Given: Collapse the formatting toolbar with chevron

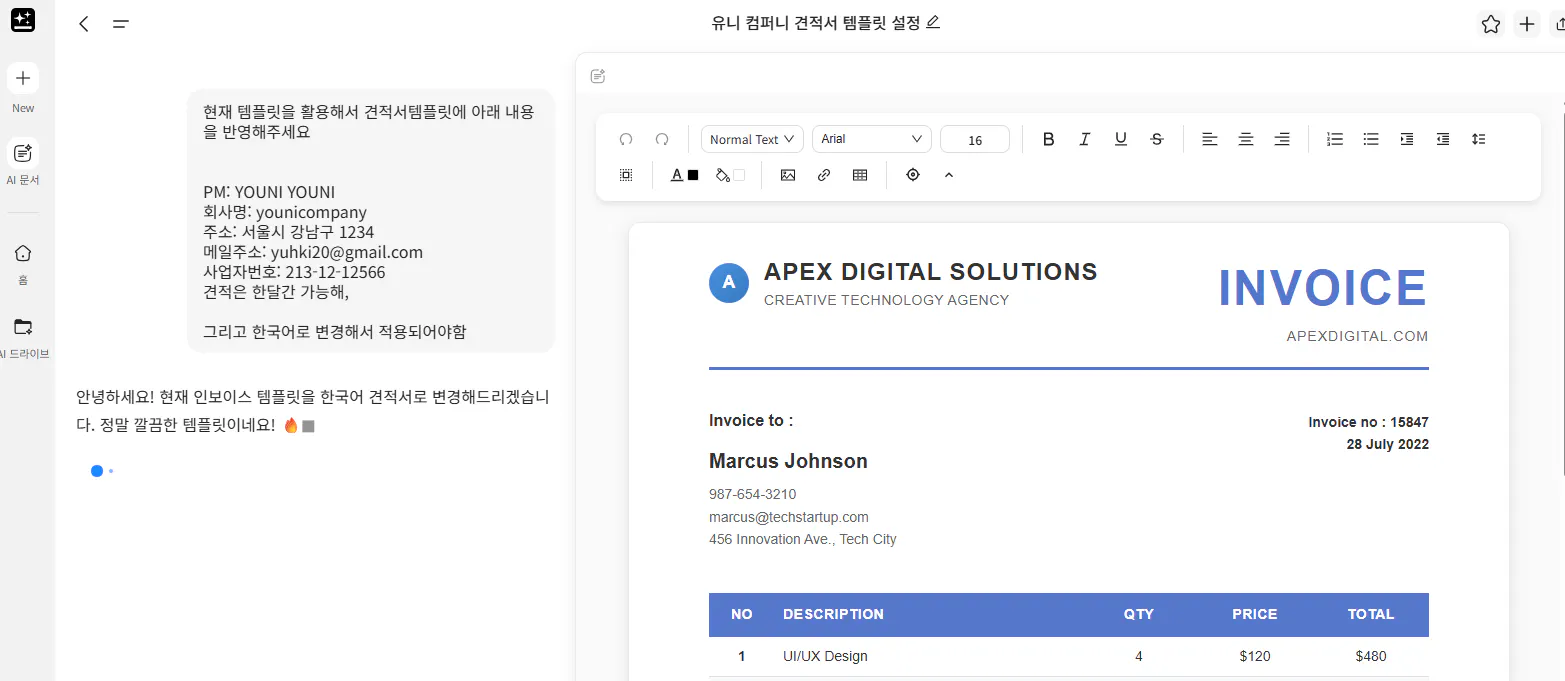Looking at the screenshot, I should point(949,175).
